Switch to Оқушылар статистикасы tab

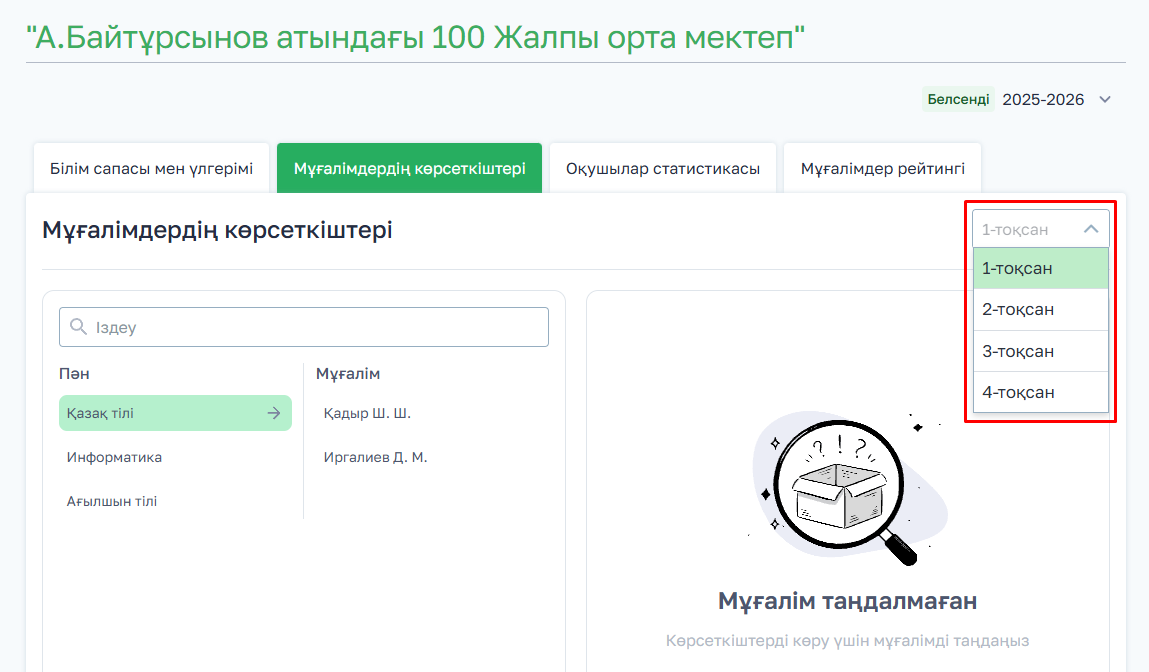[663, 168]
